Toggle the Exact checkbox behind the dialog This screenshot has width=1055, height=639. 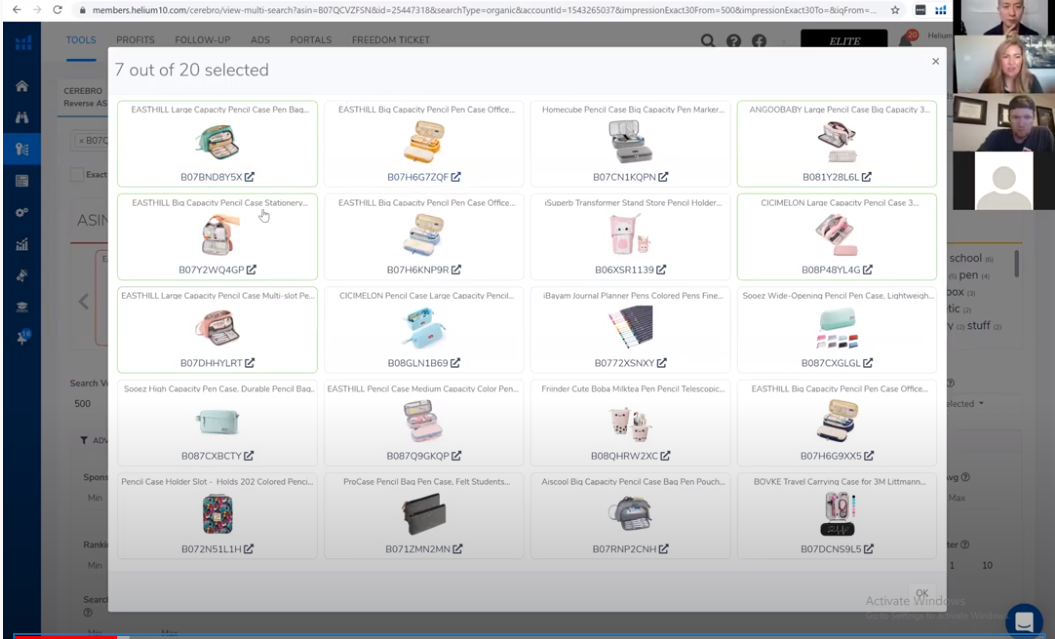point(77,174)
